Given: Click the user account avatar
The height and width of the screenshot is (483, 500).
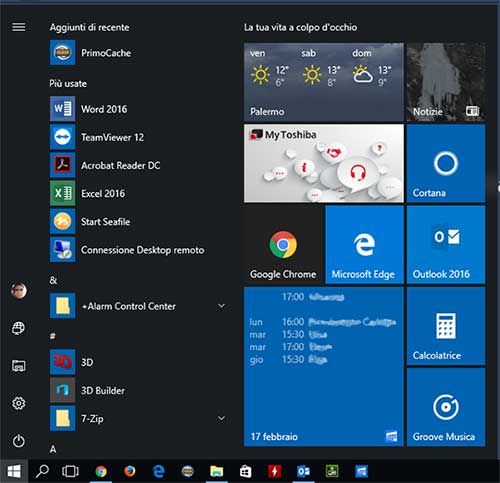Looking at the screenshot, I should (19, 291).
